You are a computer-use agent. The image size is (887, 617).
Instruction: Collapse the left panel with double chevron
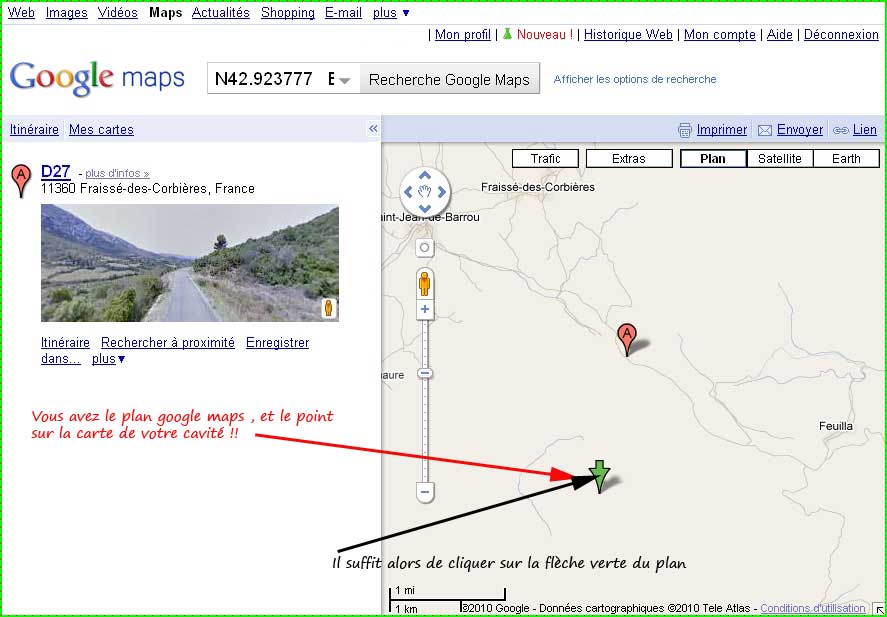pyautogui.click(x=373, y=129)
